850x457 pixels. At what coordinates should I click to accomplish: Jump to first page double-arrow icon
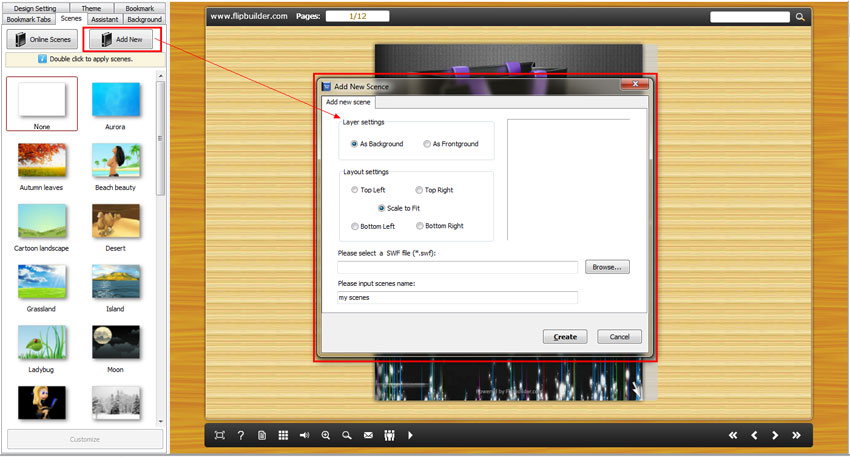(x=733, y=436)
